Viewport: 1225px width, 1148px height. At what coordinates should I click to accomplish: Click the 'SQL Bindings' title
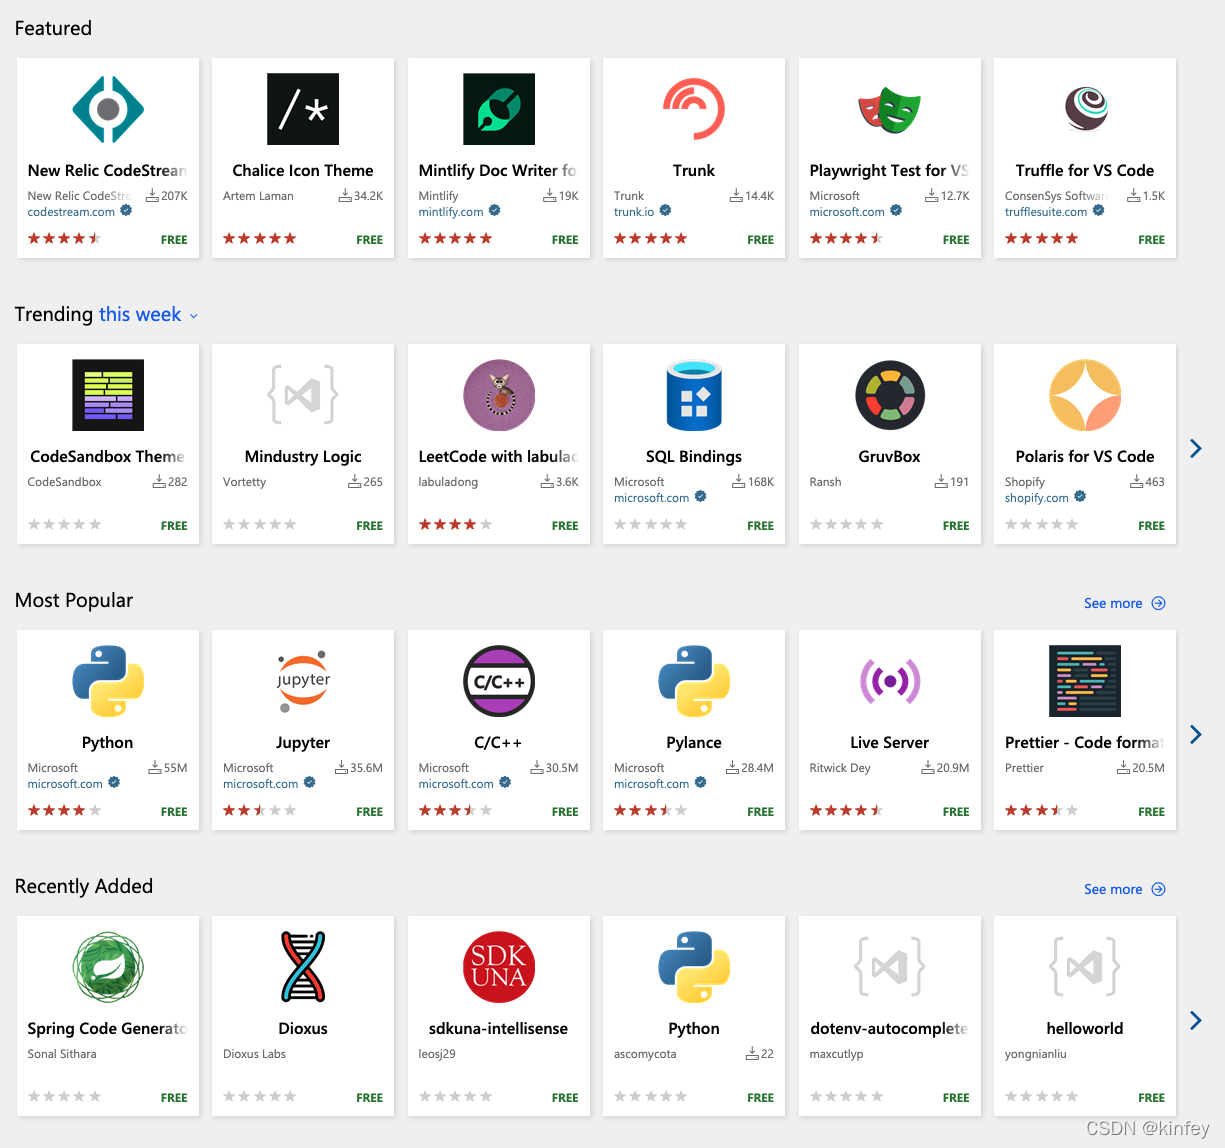(x=694, y=457)
